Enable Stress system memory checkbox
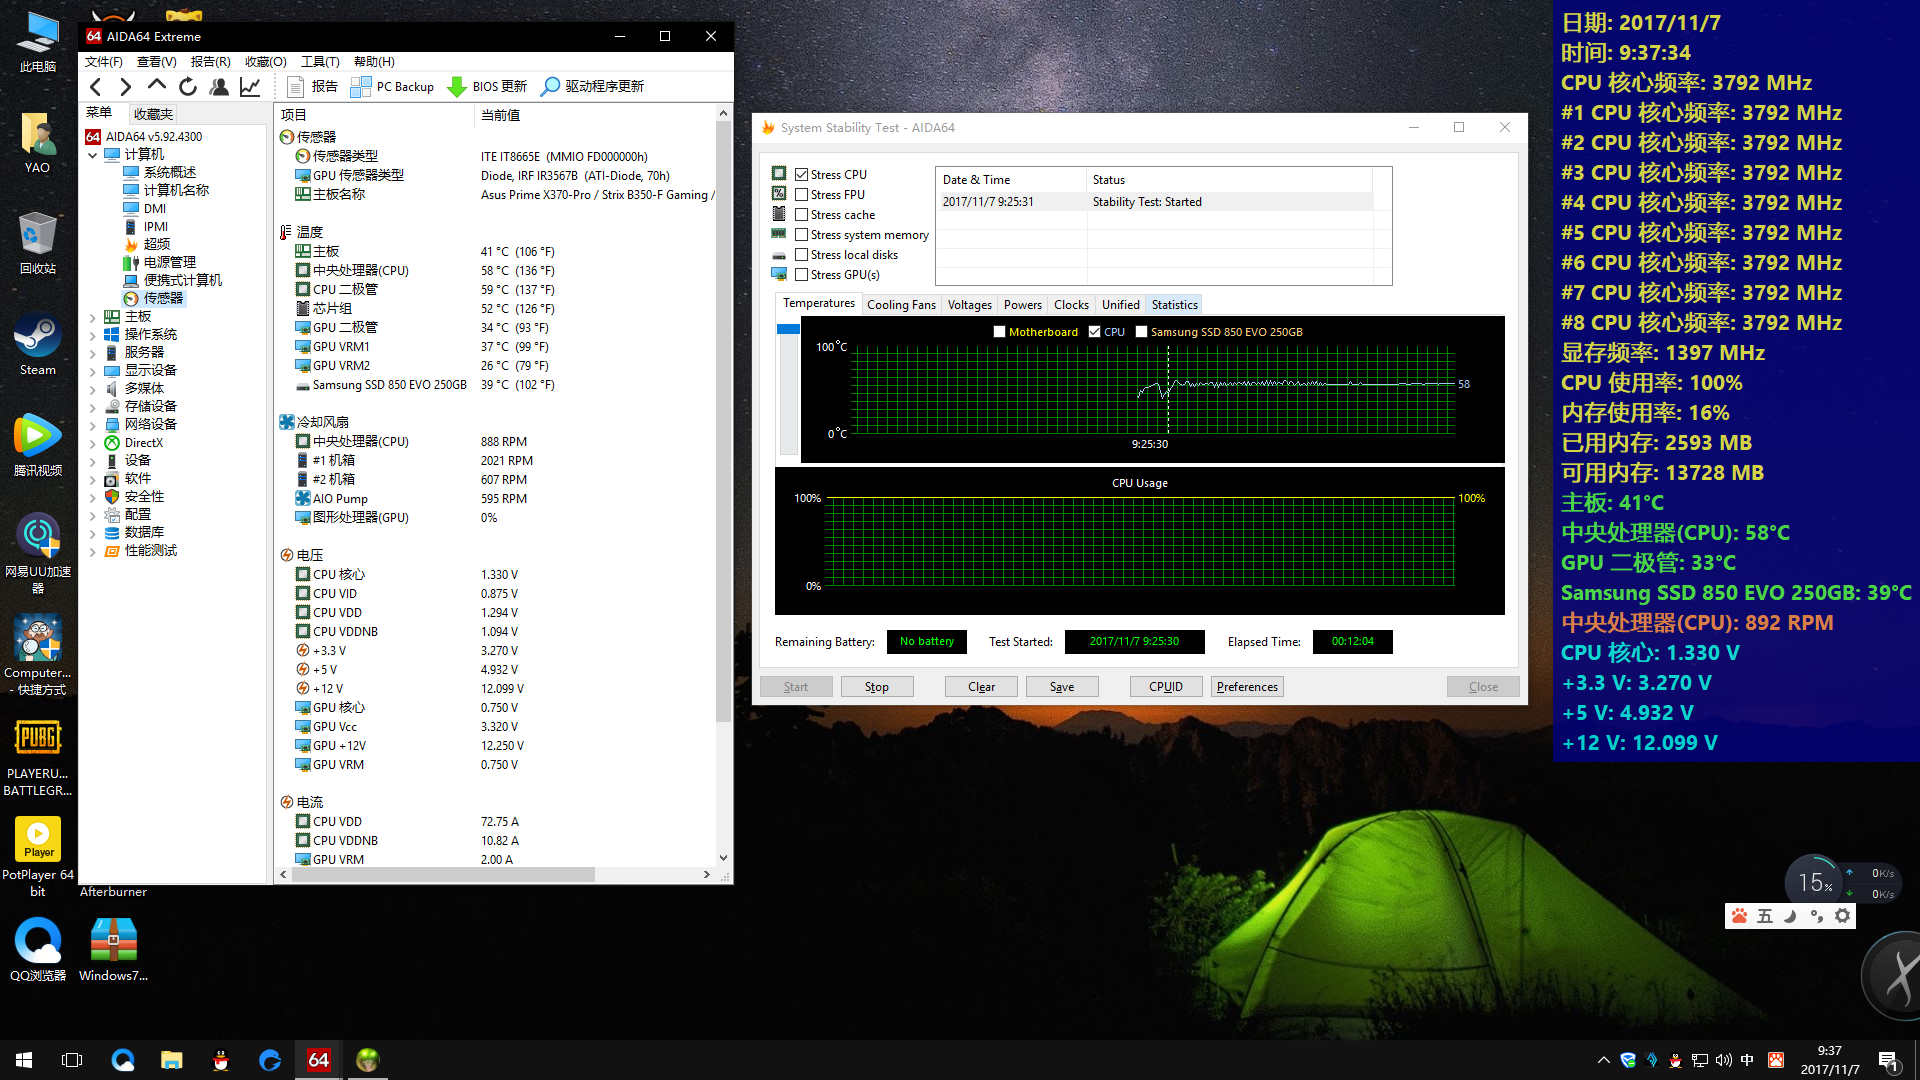Image resolution: width=1920 pixels, height=1080 pixels. (801, 235)
